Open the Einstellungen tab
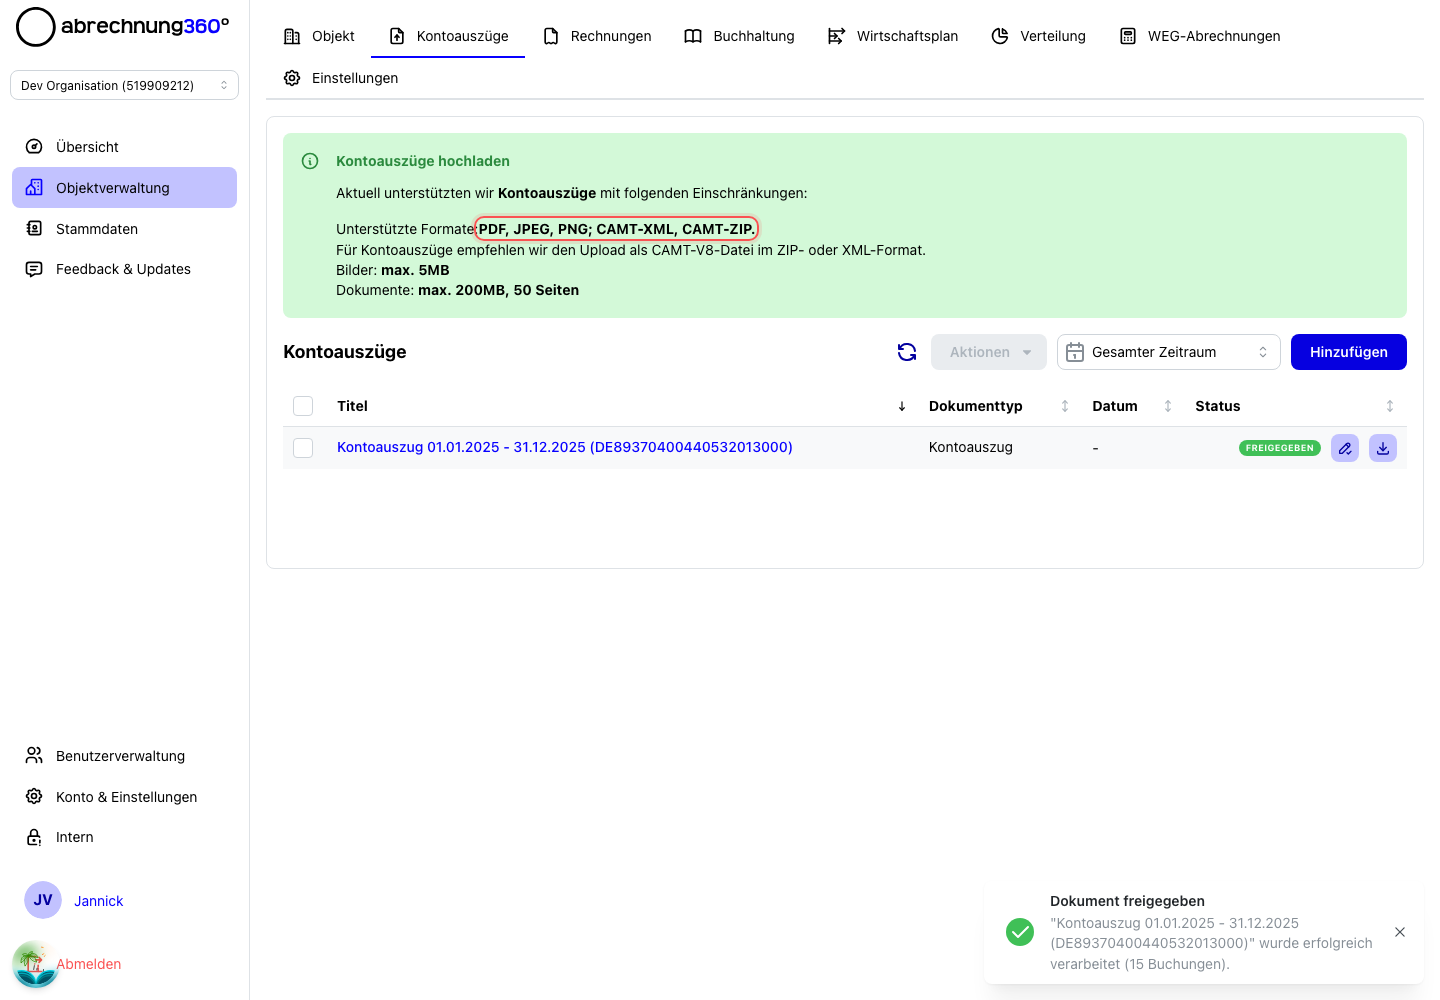Image resolution: width=1440 pixels, height=1000 pixels. coord(341,78)
